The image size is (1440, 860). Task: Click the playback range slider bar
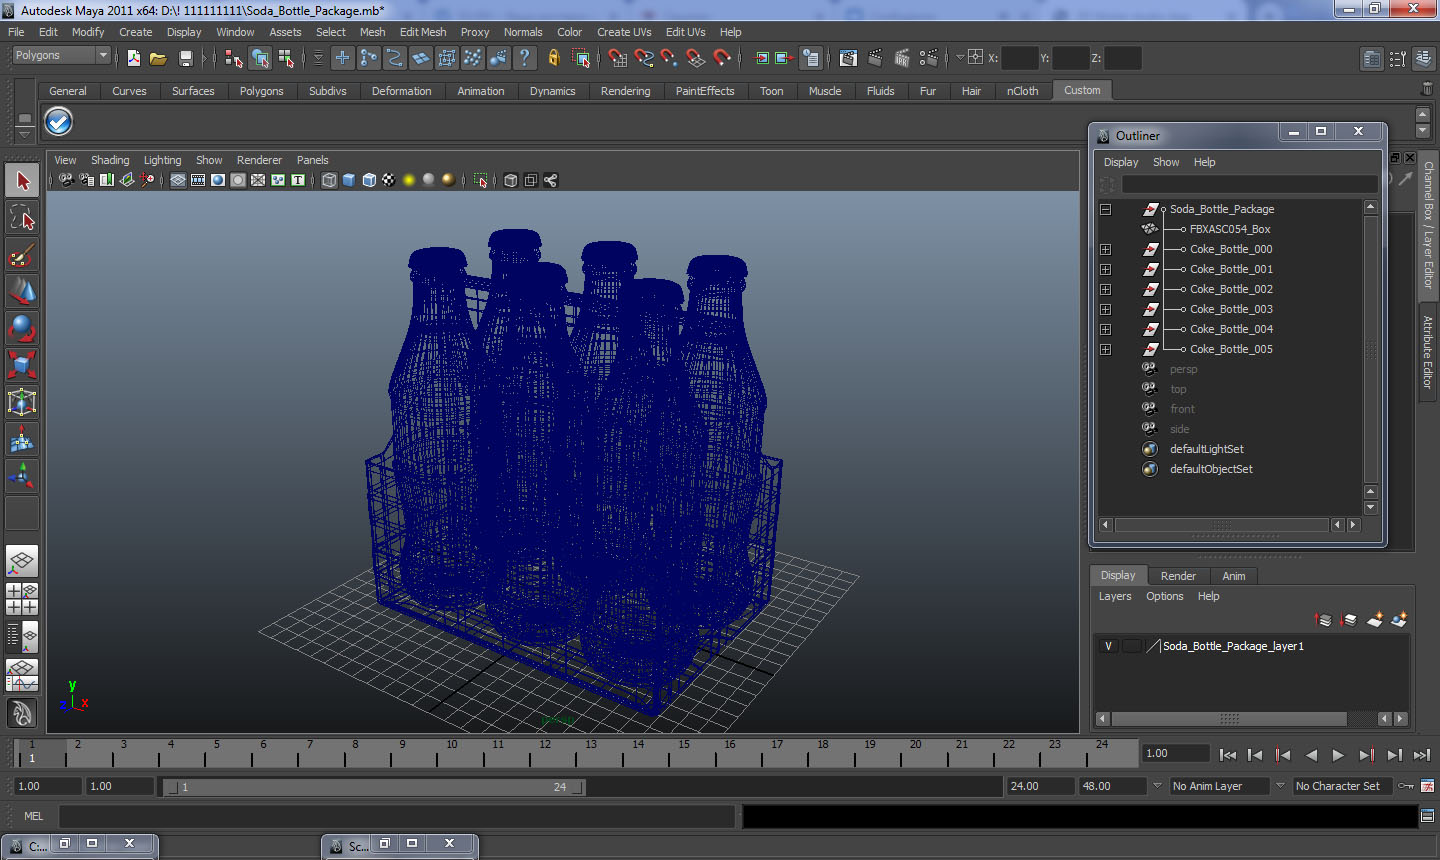tap(374, 787)
